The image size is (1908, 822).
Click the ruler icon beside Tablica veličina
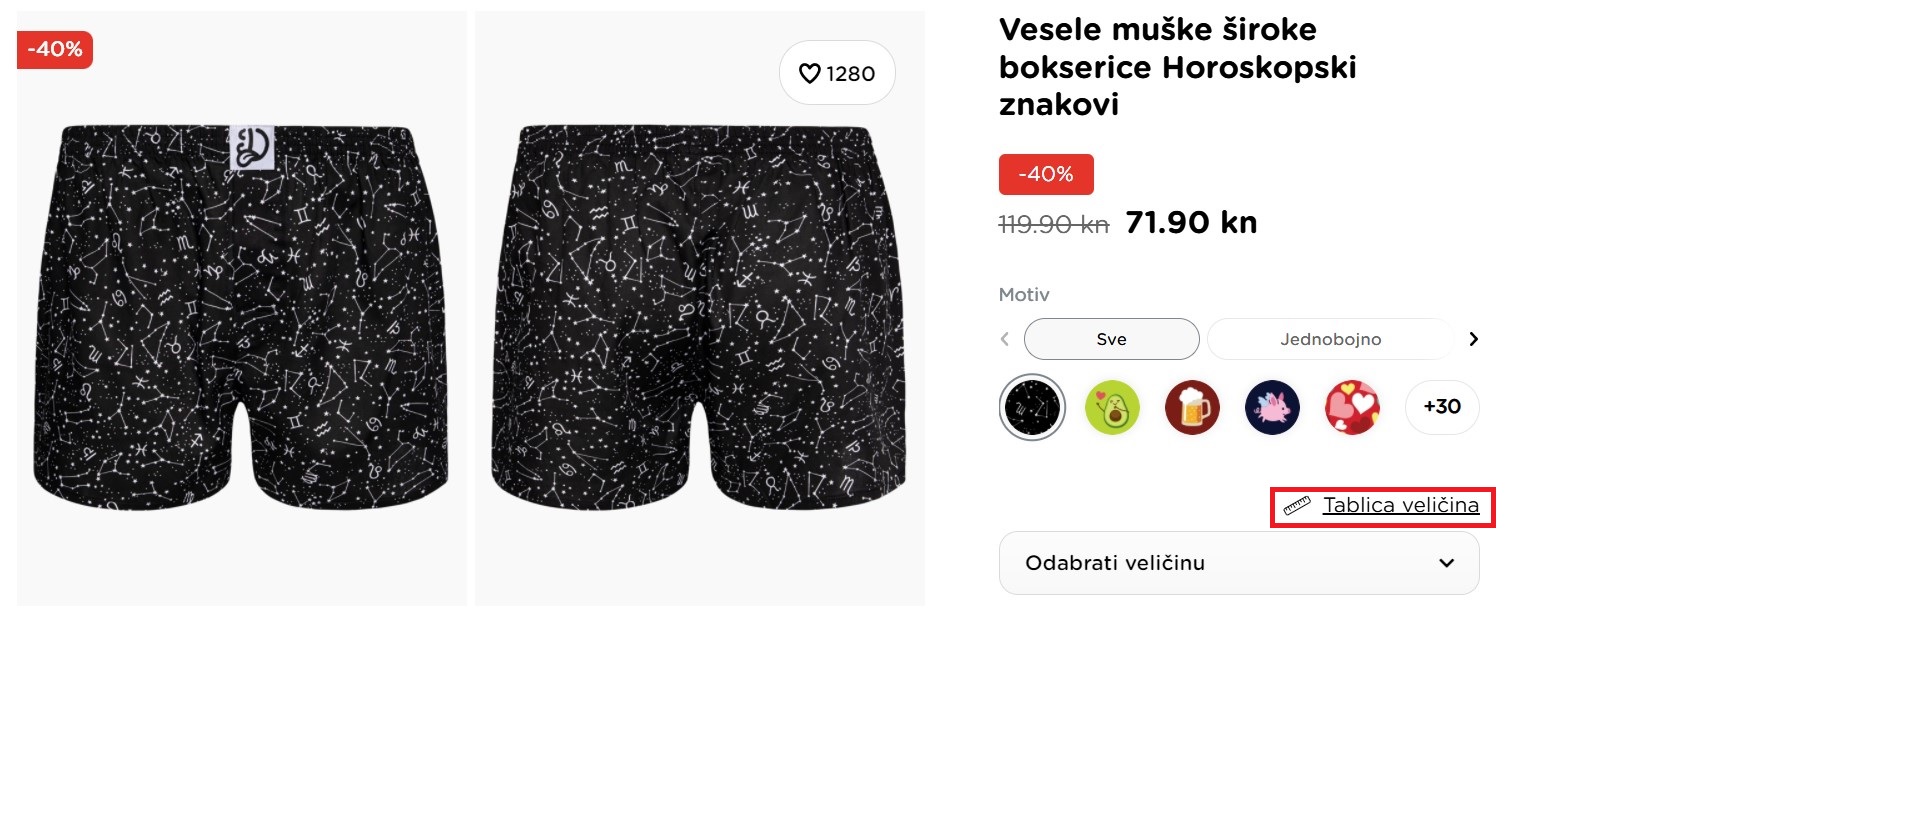click(x=1297, y=506)
